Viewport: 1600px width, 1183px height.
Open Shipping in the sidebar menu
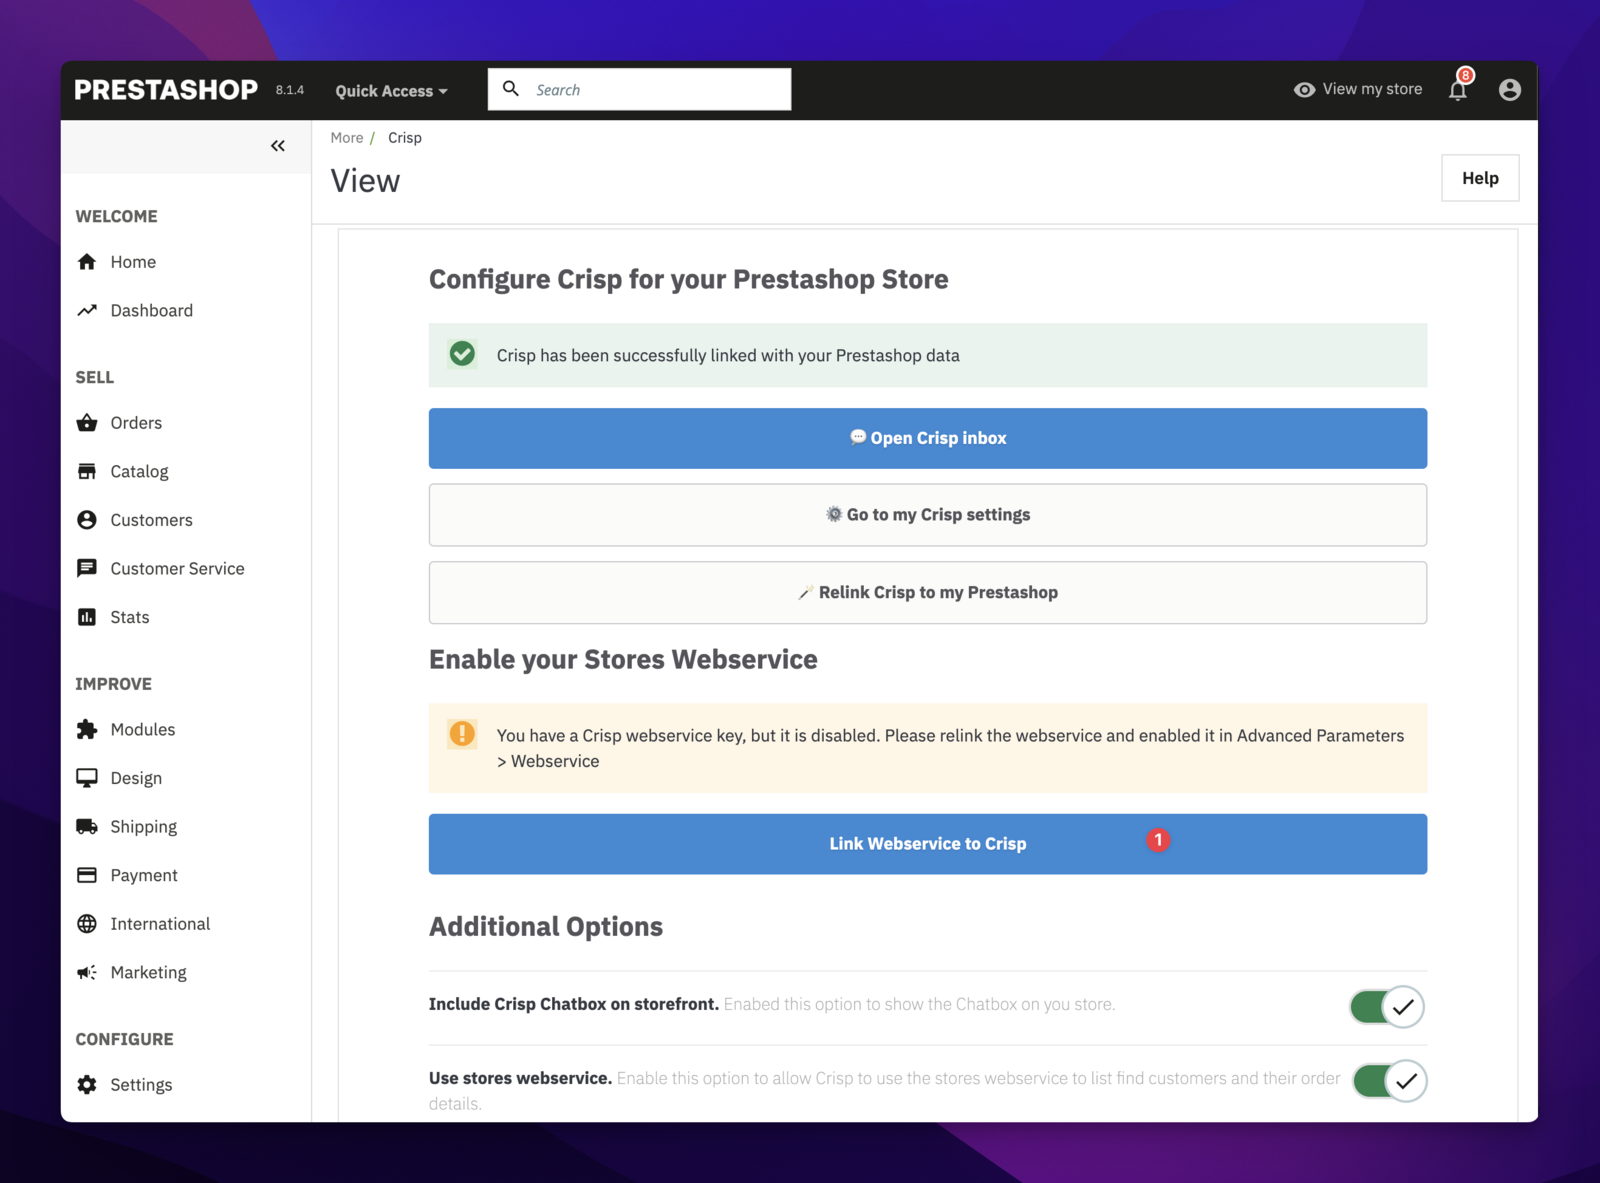(144, 826)
